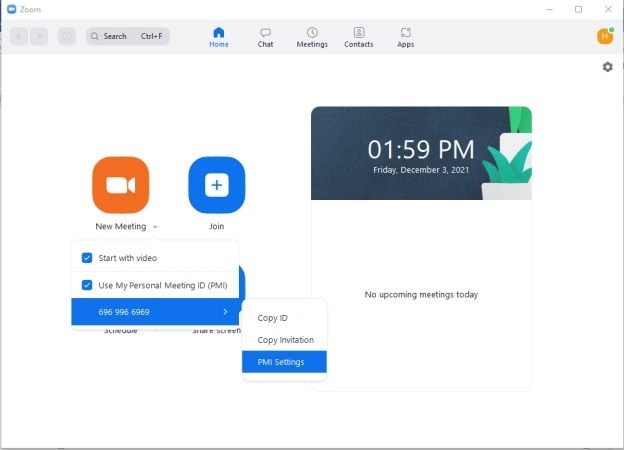Go back using the left arrow button

click(x=19, y=36)
